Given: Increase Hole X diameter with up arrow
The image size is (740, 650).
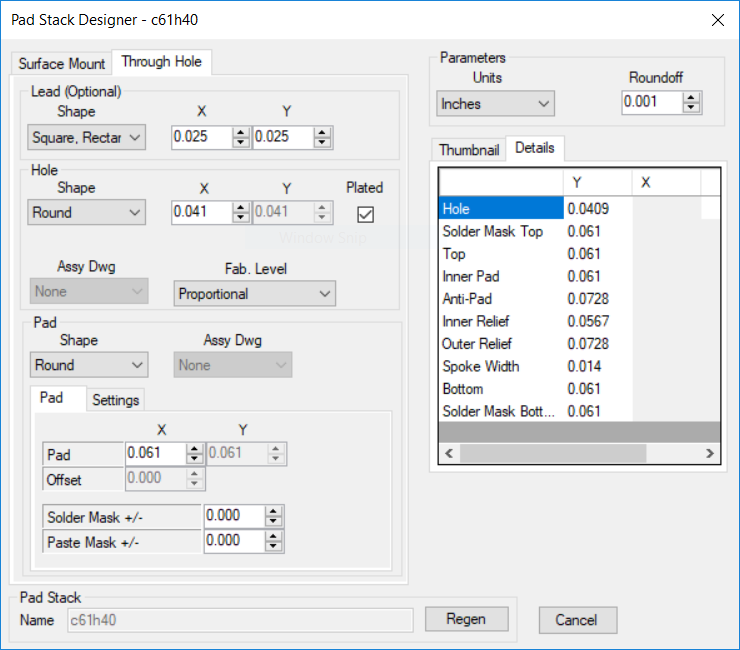Looking at the screenshot, I should pyautogui.click(x=241, y=207).
